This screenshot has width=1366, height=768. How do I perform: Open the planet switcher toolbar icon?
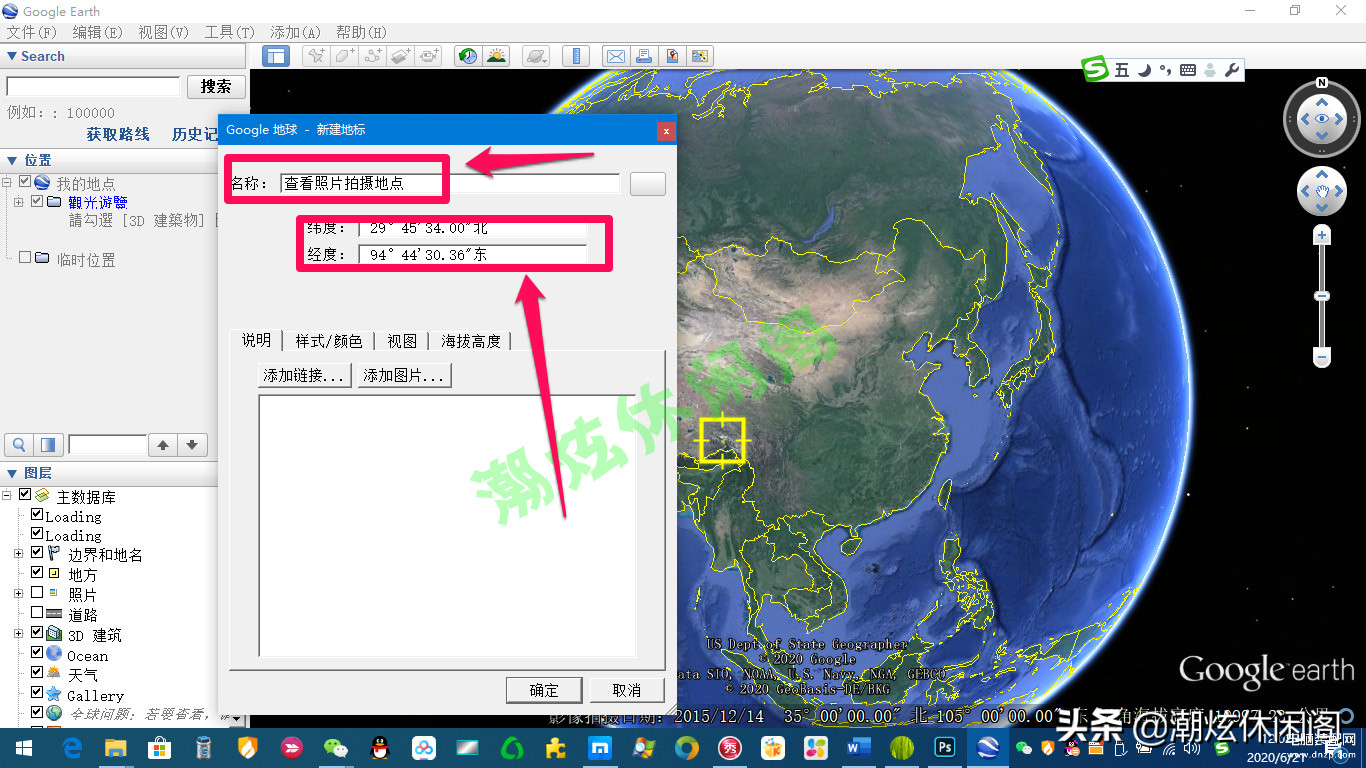(536, 56)
